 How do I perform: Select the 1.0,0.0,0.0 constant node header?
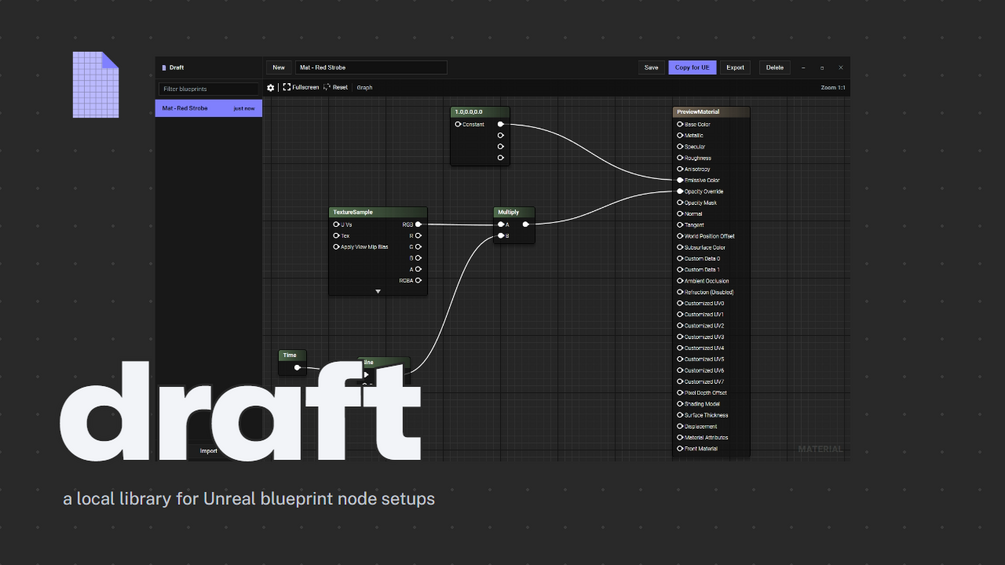[480, 112]
